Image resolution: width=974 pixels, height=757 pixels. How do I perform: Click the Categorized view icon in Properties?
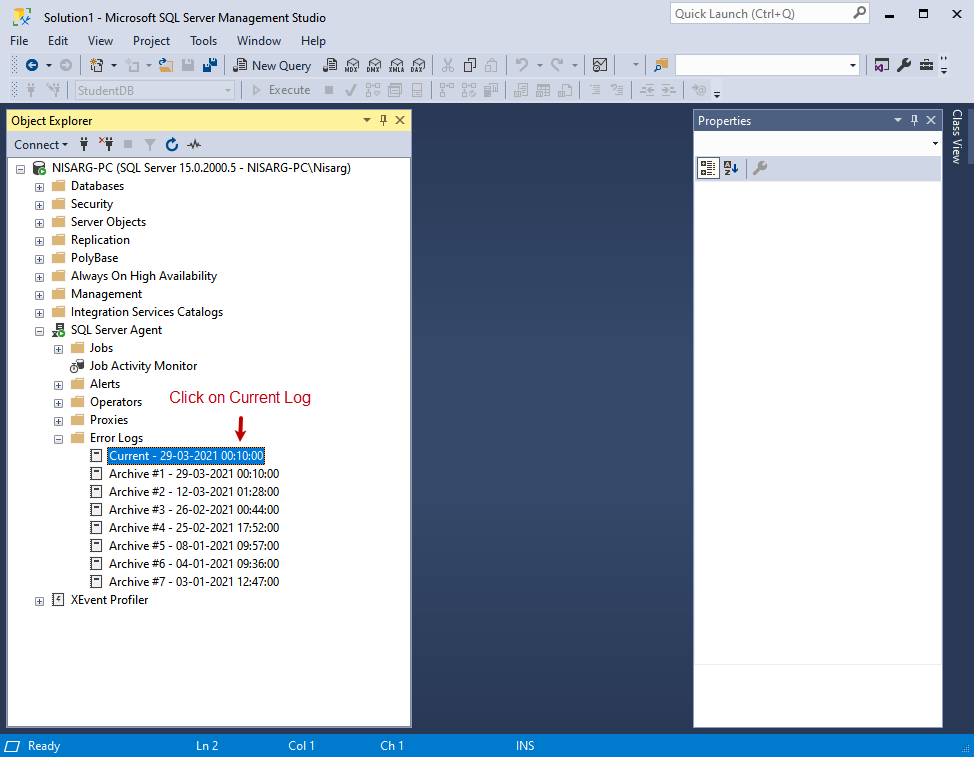tap(708, 168)
